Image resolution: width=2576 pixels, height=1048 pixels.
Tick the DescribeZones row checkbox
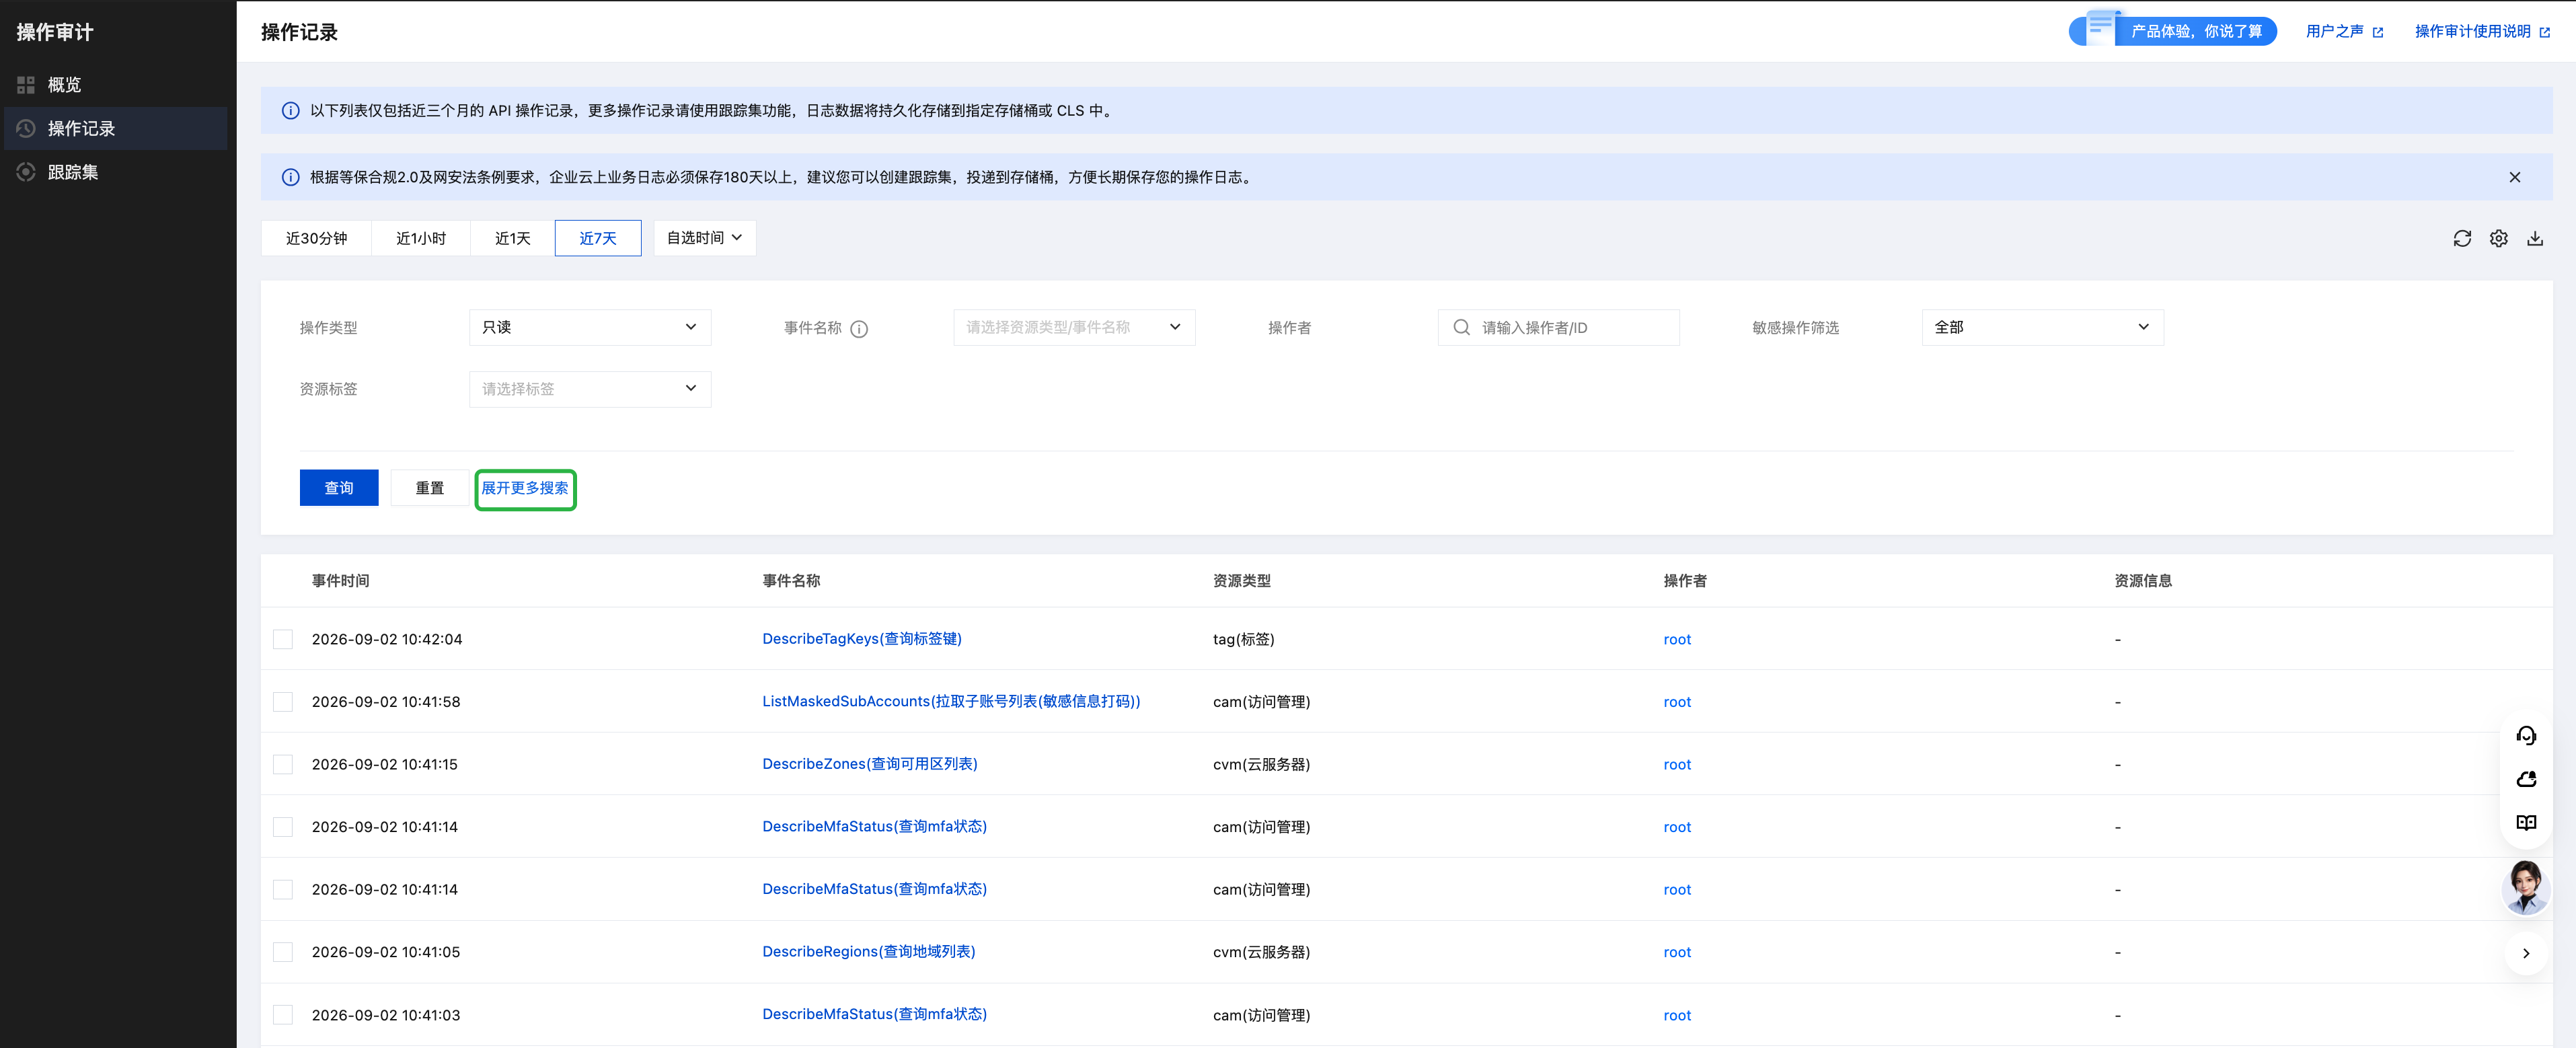[283, 764]
